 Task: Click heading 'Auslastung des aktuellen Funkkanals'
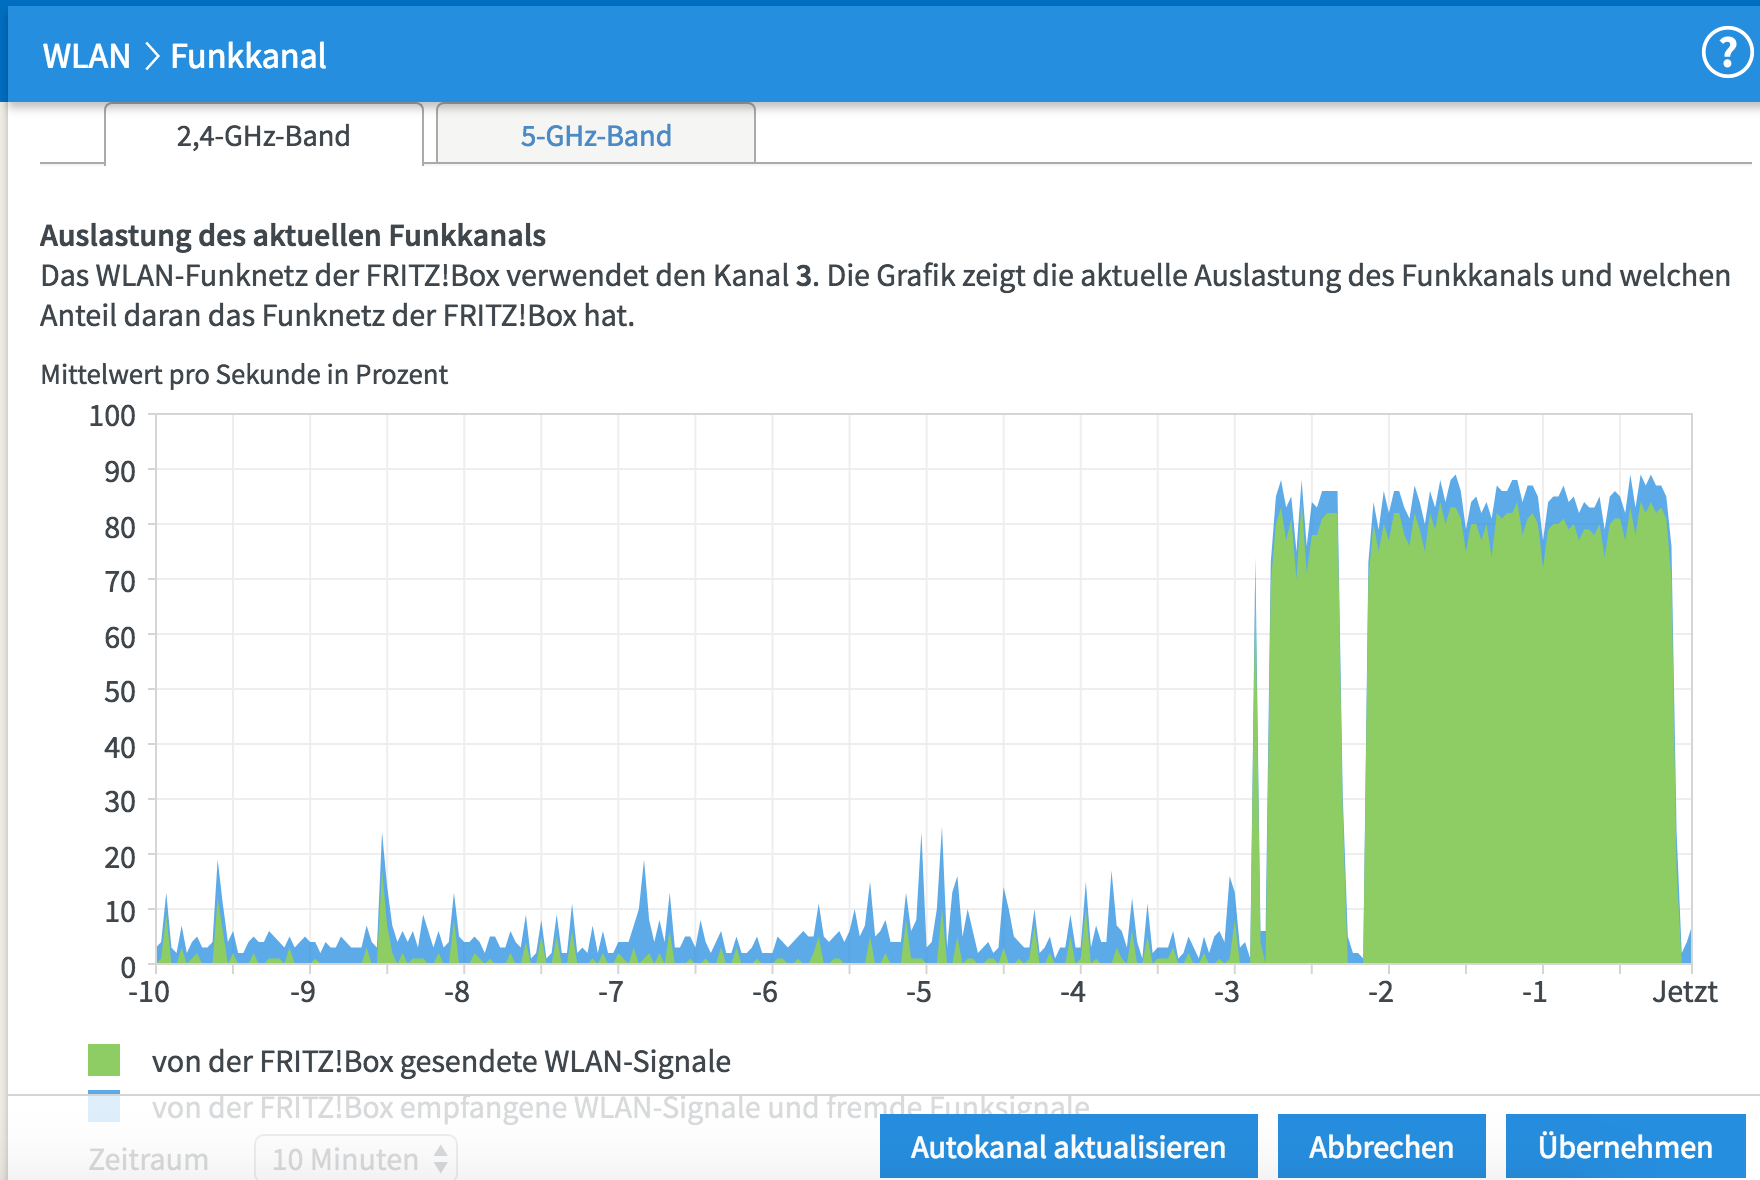(293, 235)
